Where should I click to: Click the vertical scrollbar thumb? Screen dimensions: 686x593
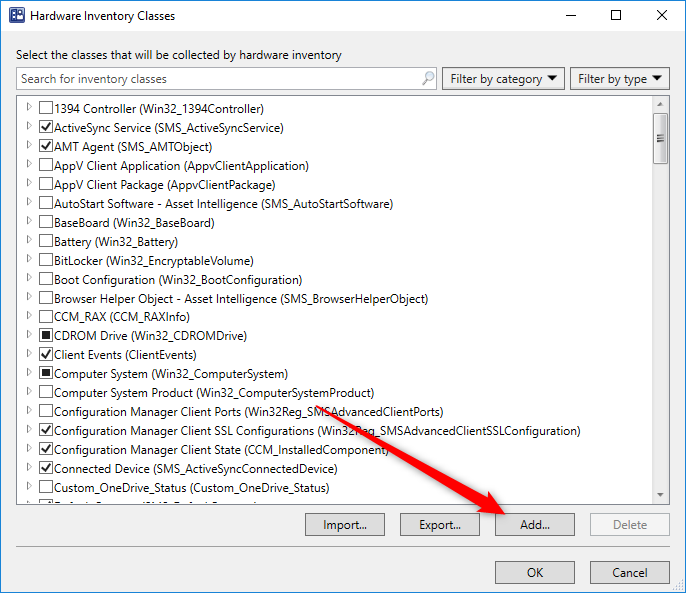point(660,138)
